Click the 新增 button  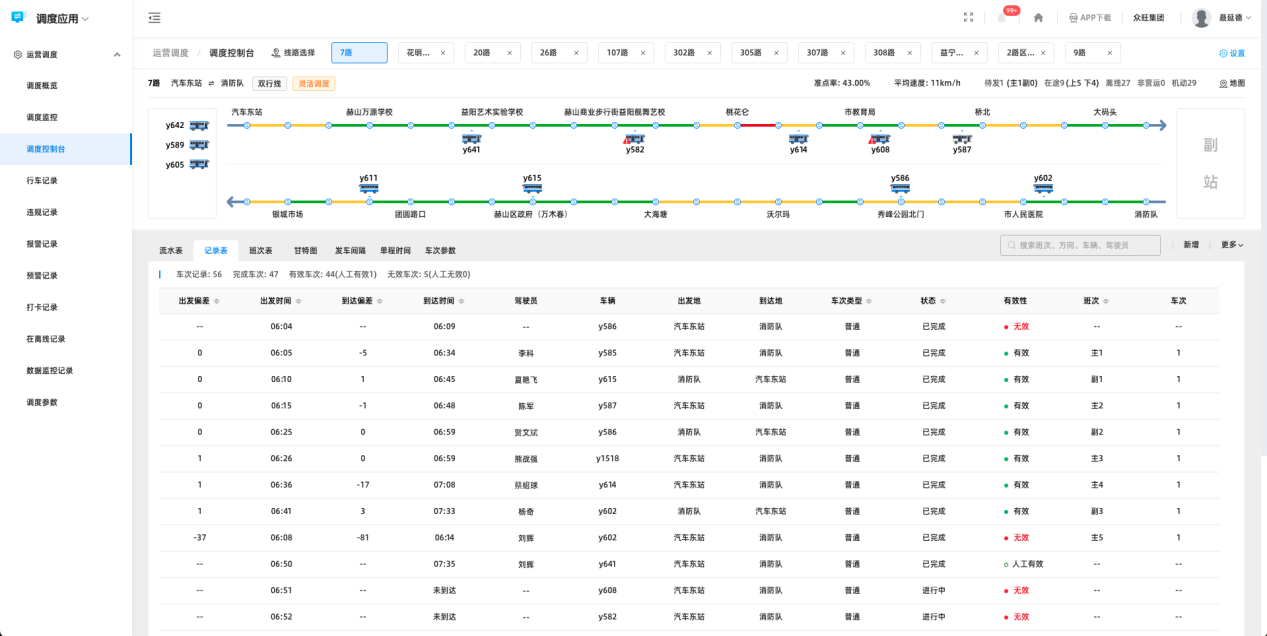coord(1191,245)
